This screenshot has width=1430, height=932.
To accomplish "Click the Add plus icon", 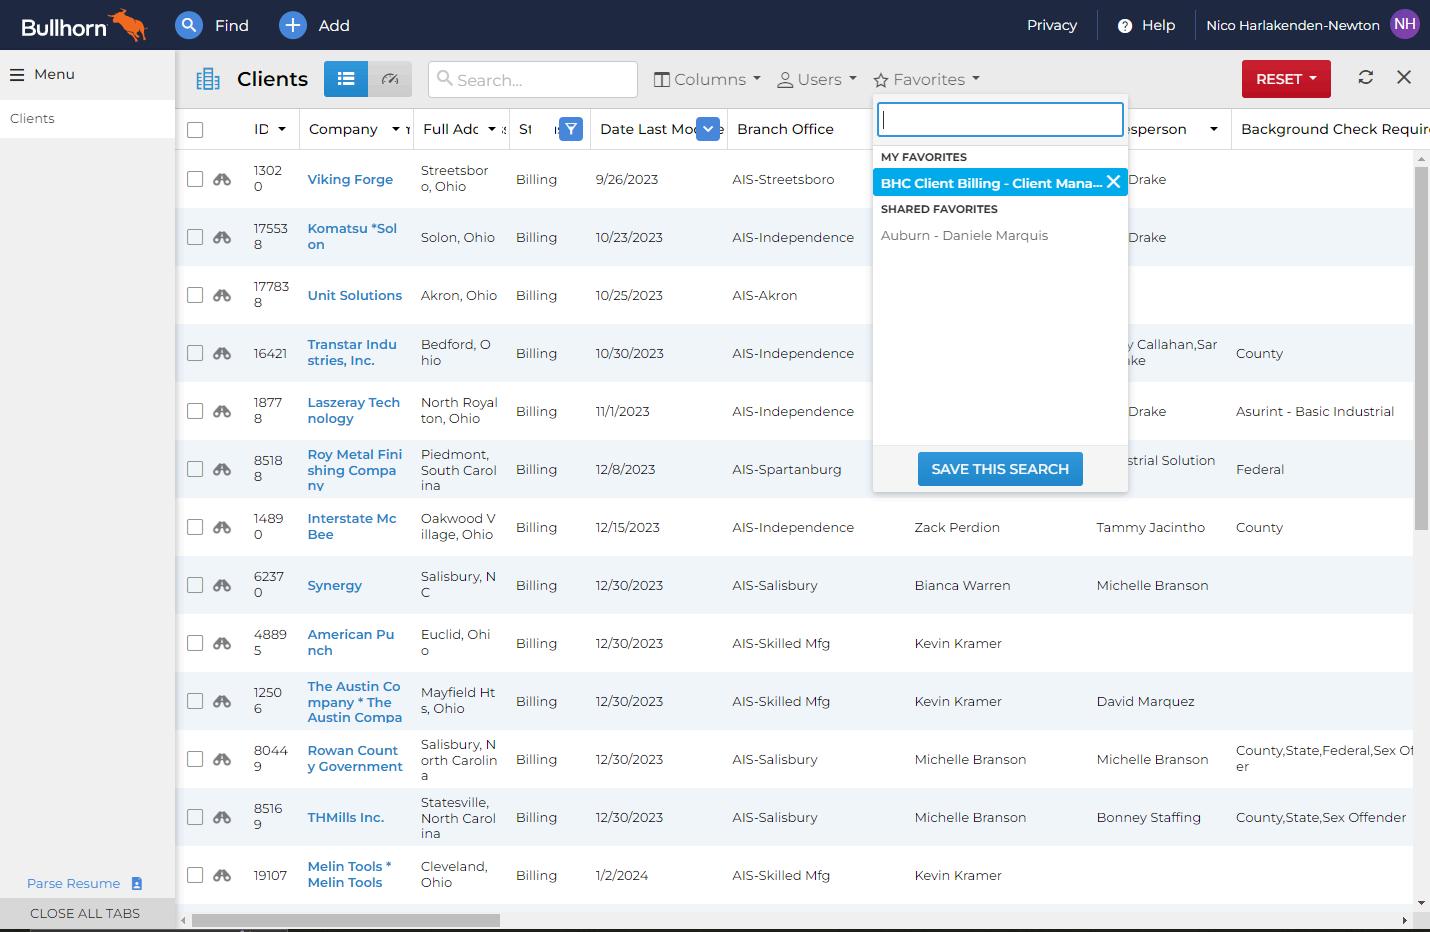I will click(292, 25).
